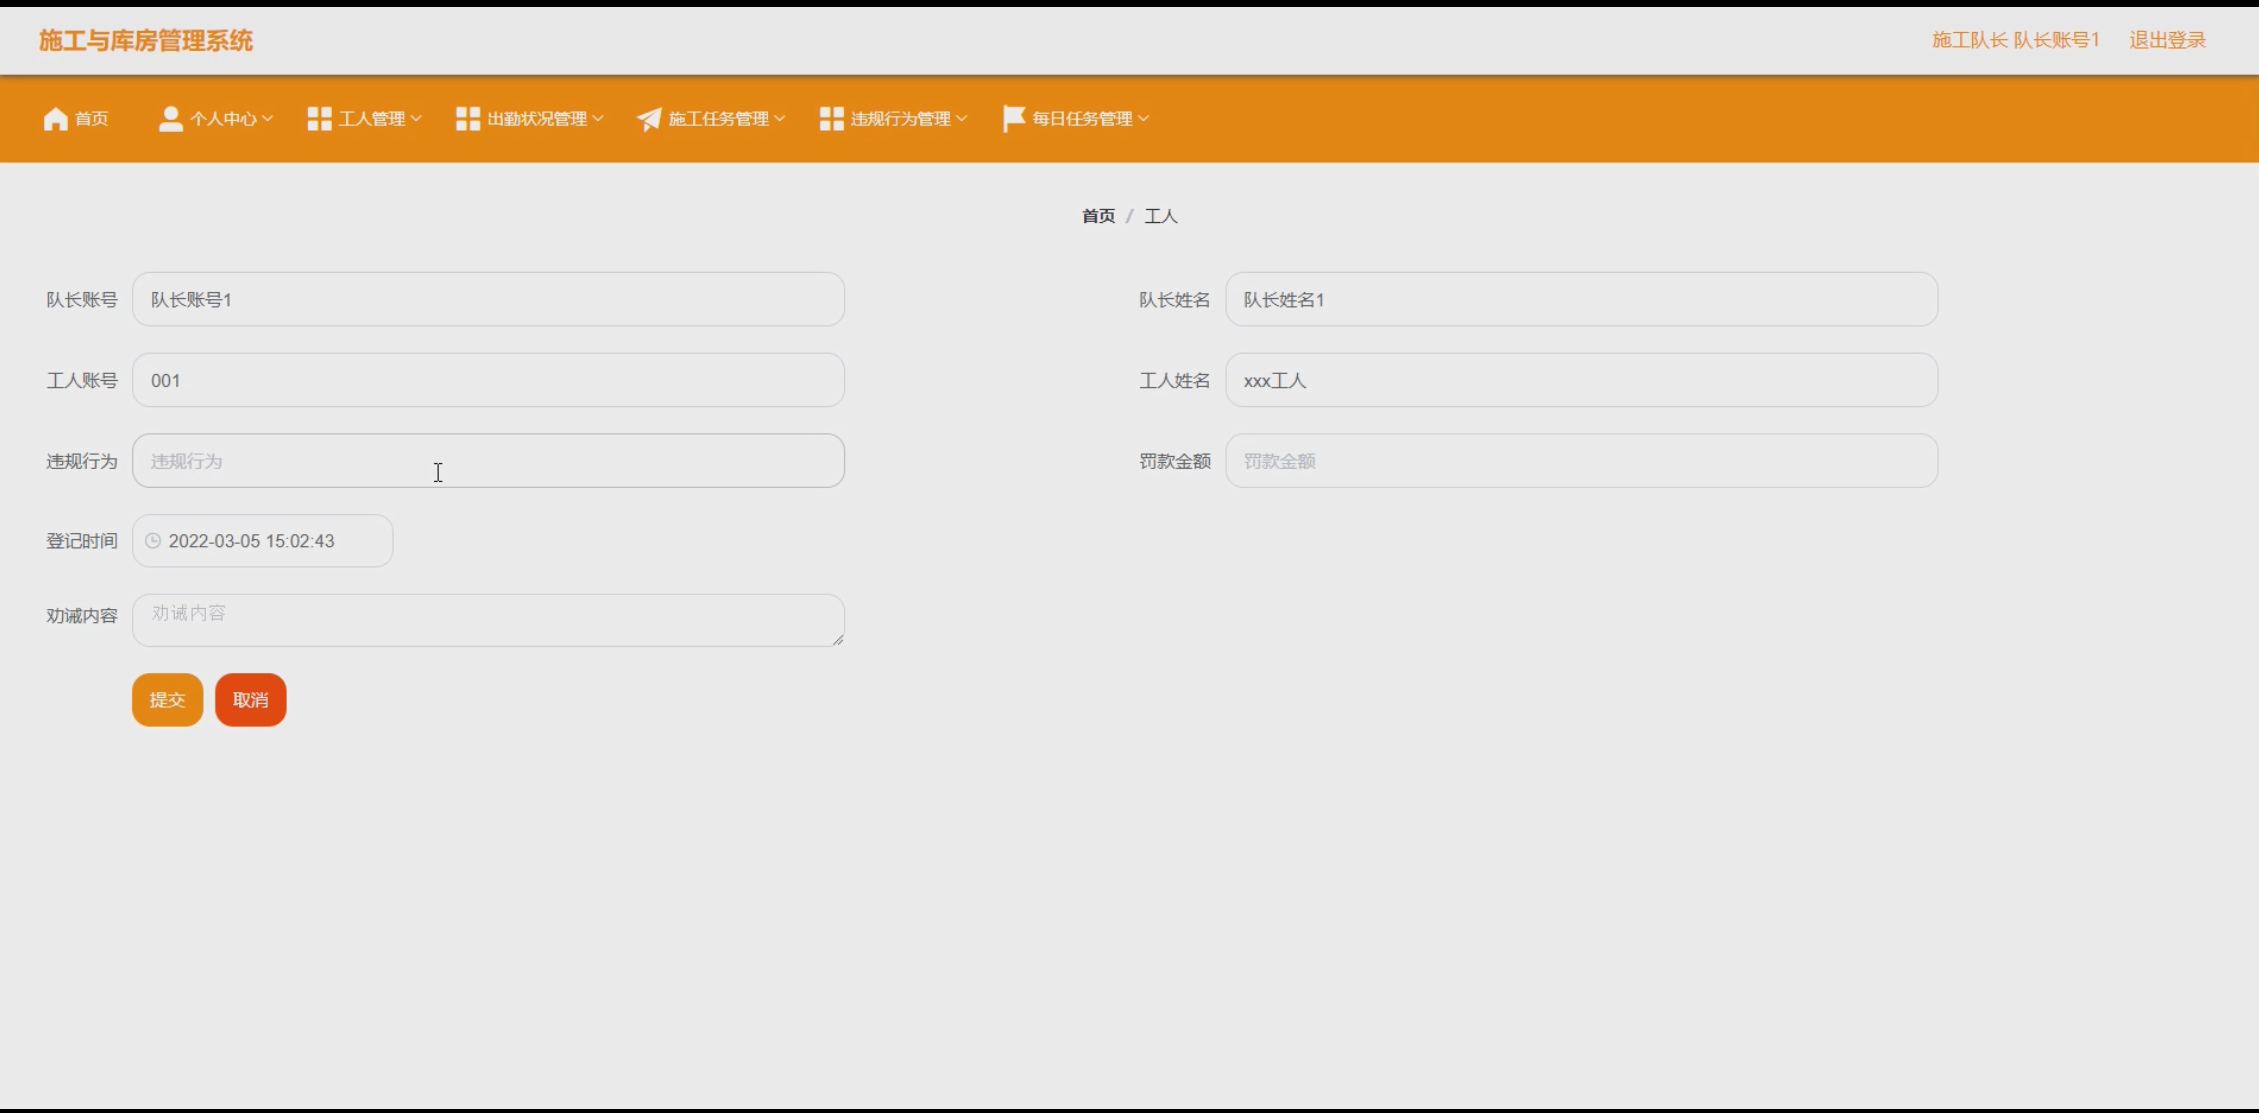The height and width of the screenshot is (1113, 2259).
Task: Click the clock icon in 登记时间 field
Action: click(153, 541)
